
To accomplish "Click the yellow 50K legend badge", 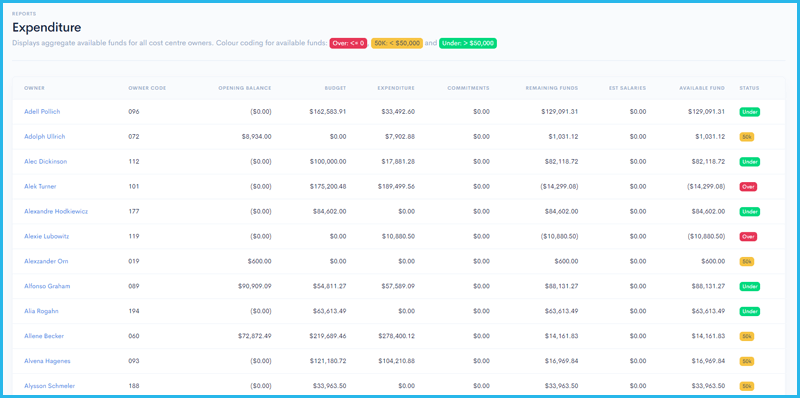I will coord(397,43).
